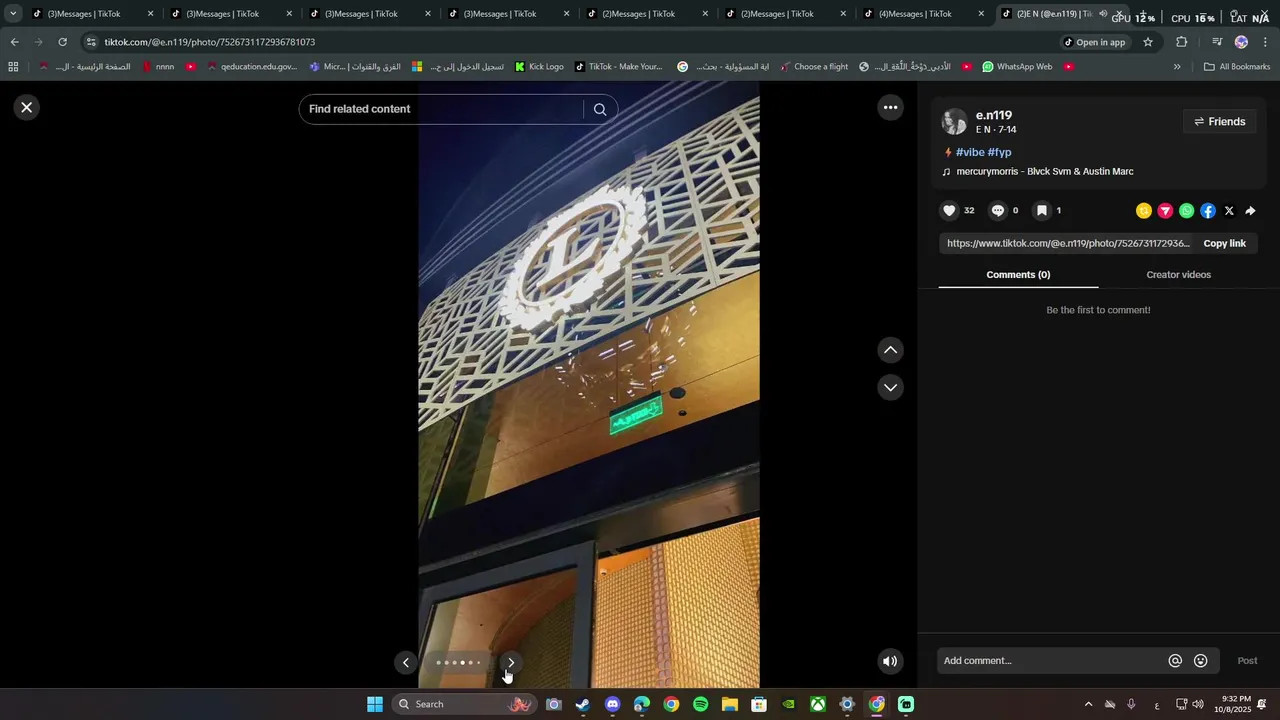Open the #fyp hashtag
The width and height of the screenshot is (1280, 720).
pyautogui.click(x=1000, y=152)
